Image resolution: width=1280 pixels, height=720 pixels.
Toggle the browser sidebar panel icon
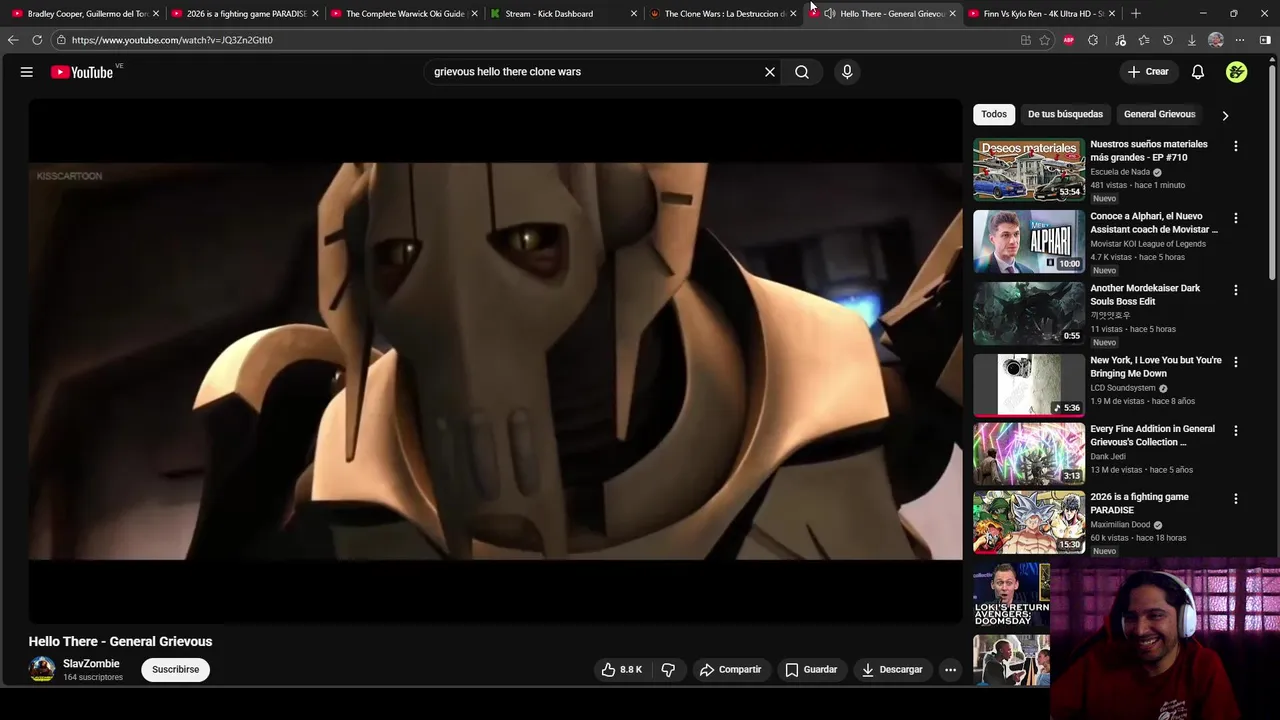(x=1265, y=40)
